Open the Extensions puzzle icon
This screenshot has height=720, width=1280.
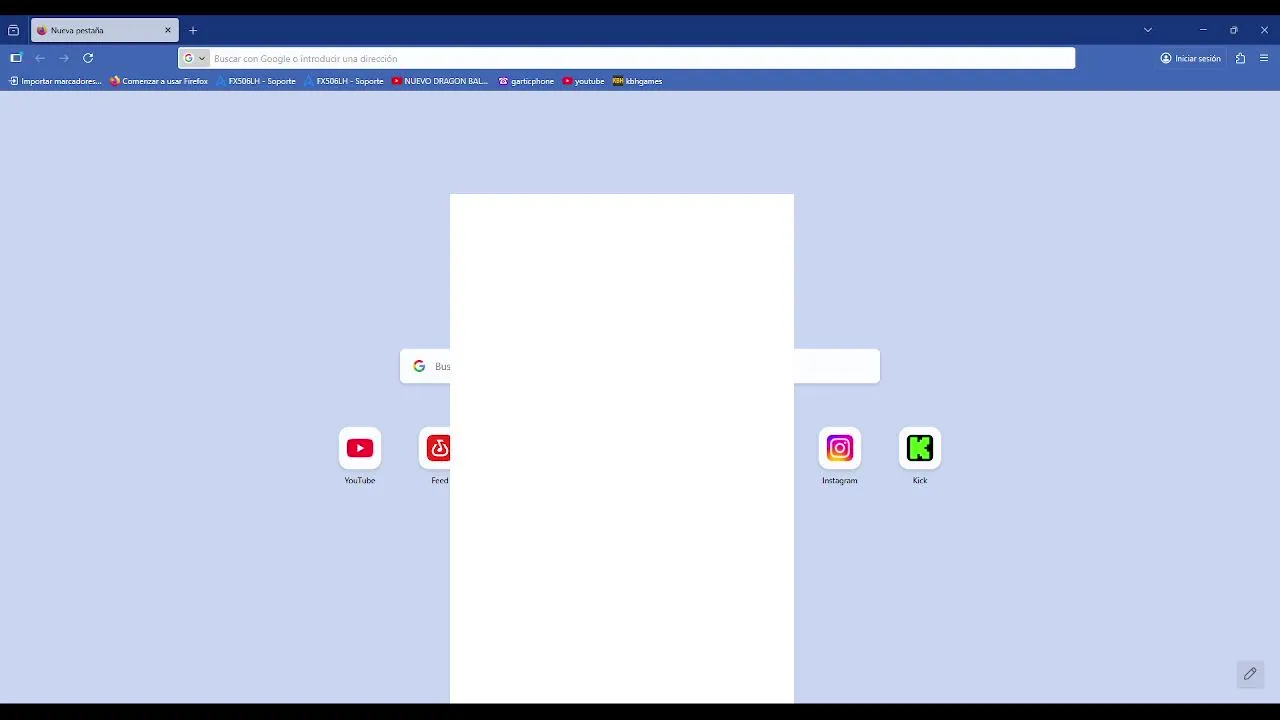(1240, 58)
